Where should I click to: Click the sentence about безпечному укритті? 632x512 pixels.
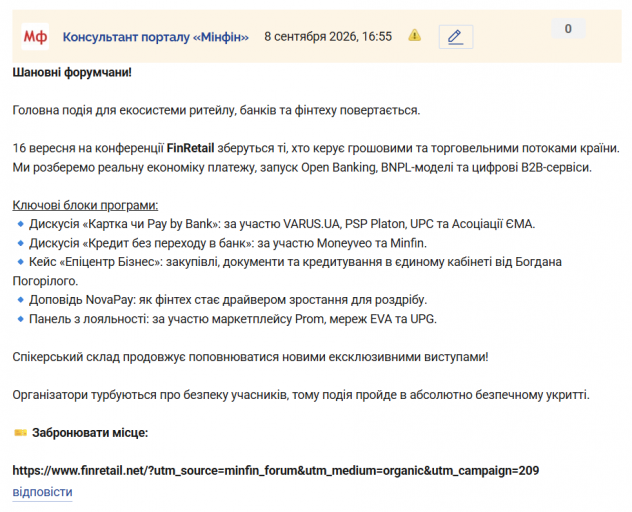coord(301,395)
